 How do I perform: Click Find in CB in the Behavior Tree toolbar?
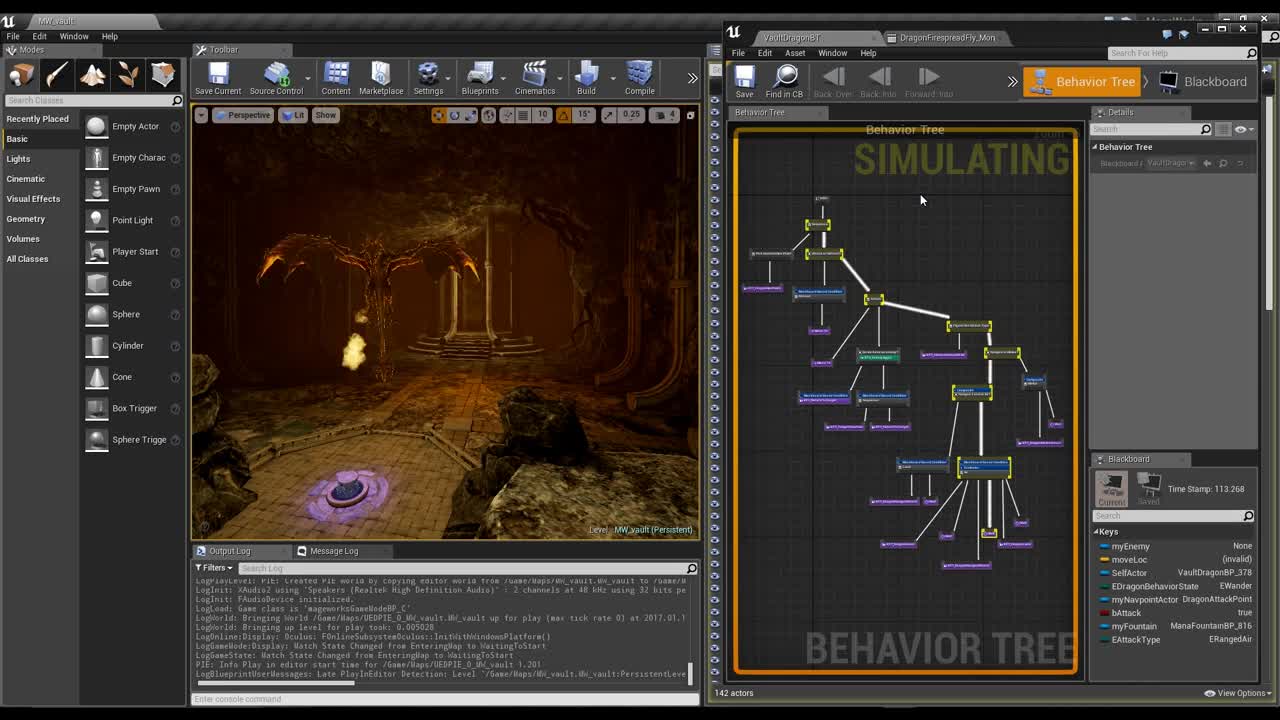[x=785, y=80]
